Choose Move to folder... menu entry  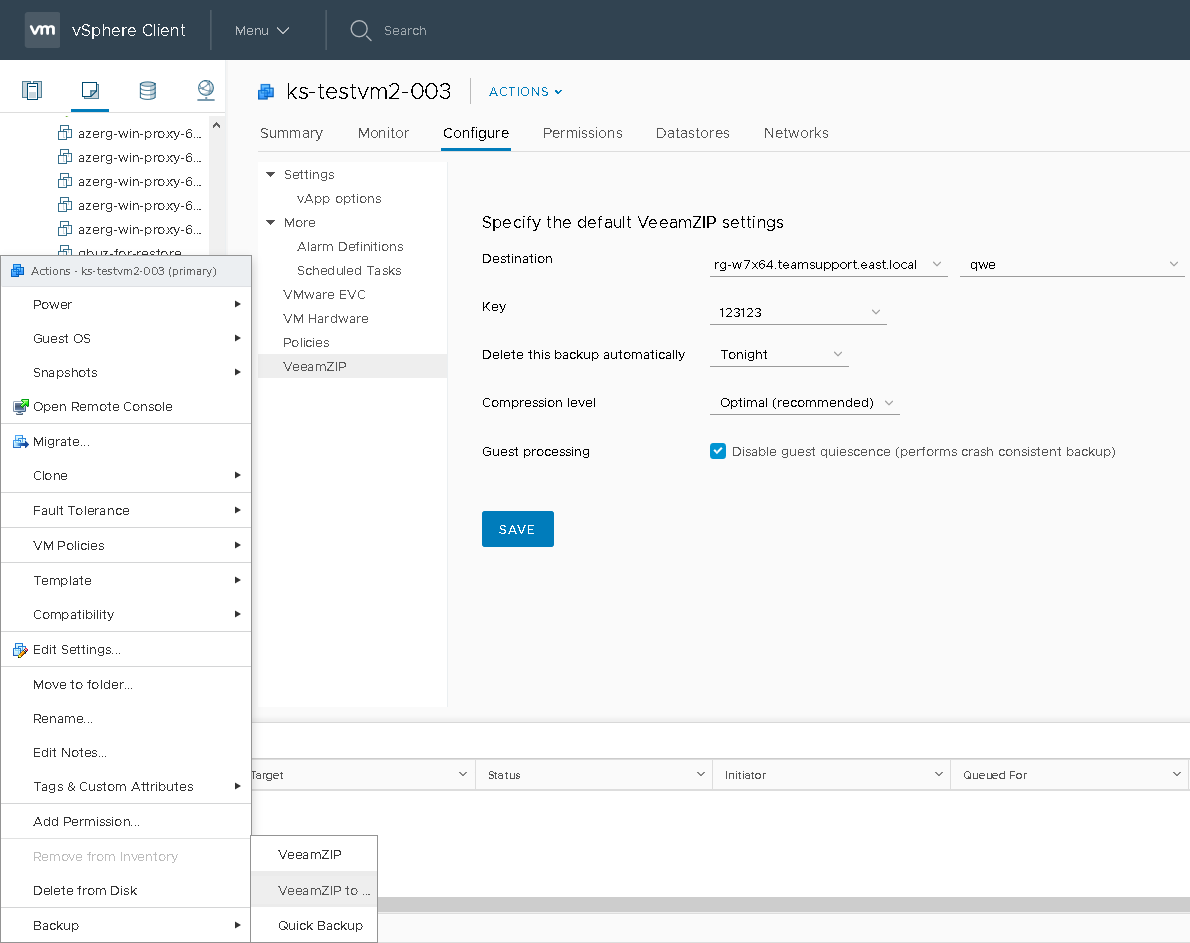click(126, 684)
